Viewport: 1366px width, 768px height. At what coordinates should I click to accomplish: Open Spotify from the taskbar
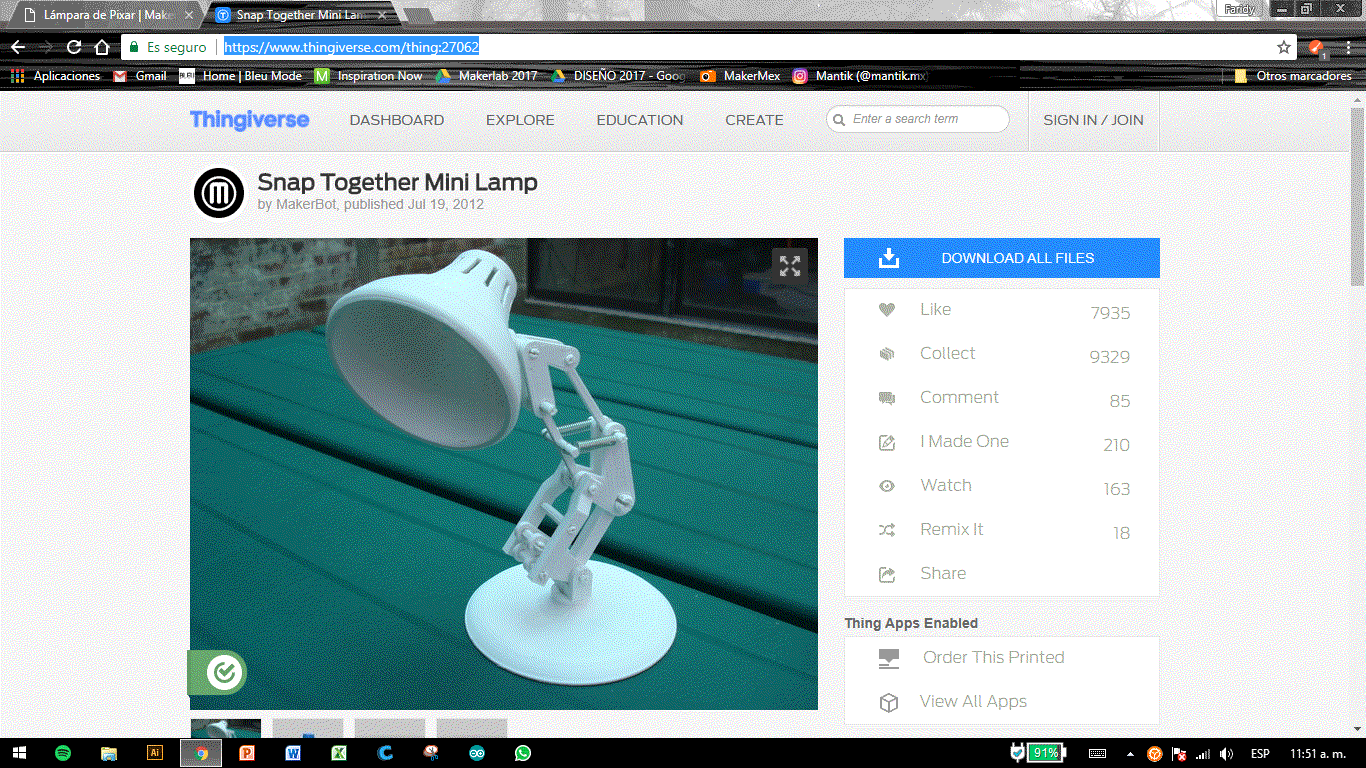click(x=63, y=753)
